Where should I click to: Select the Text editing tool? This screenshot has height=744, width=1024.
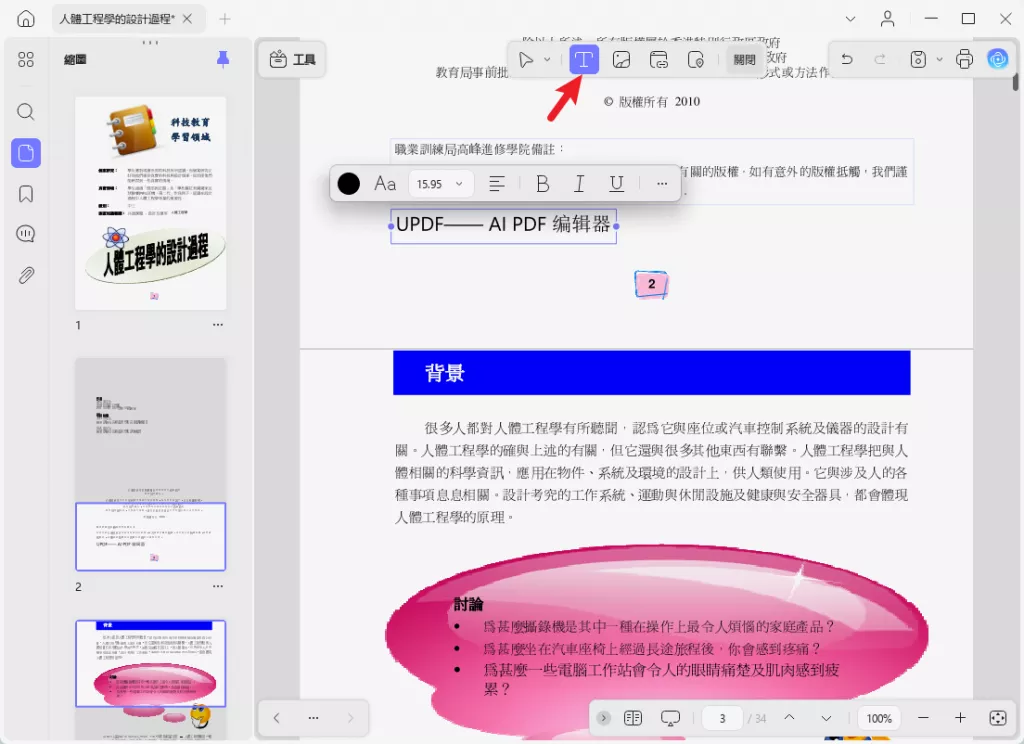click(x=583, y=59)
